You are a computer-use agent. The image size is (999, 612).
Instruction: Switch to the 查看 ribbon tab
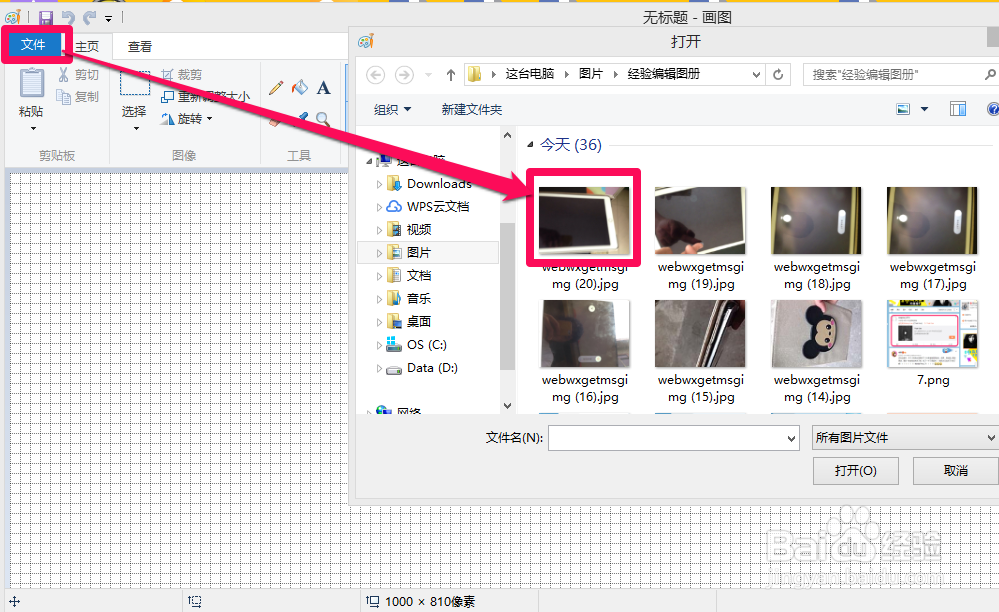pos(140,46)
